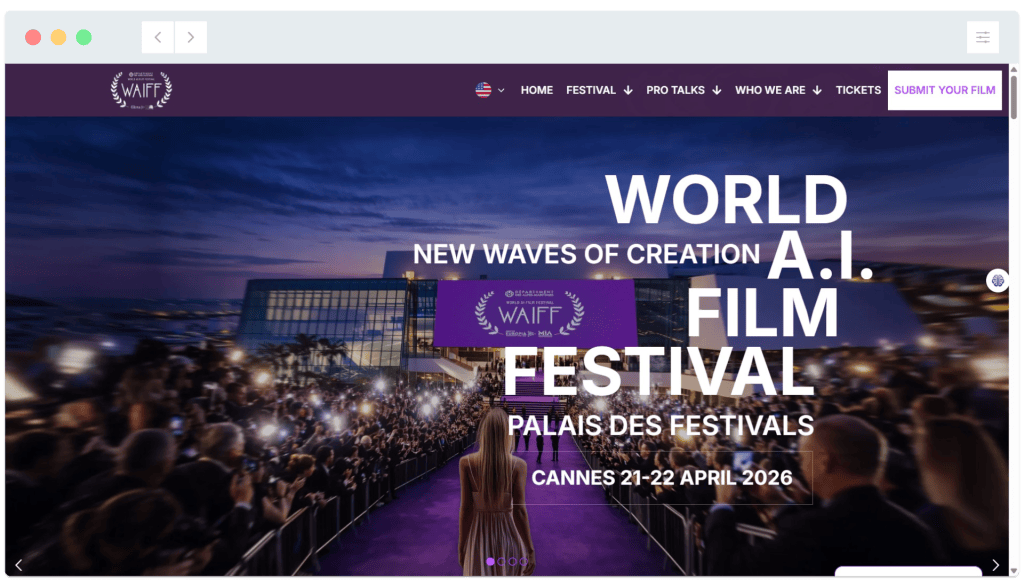The image size is (1024, 587).
Task: Select the second carousel dot
Action: pos(502,562)
